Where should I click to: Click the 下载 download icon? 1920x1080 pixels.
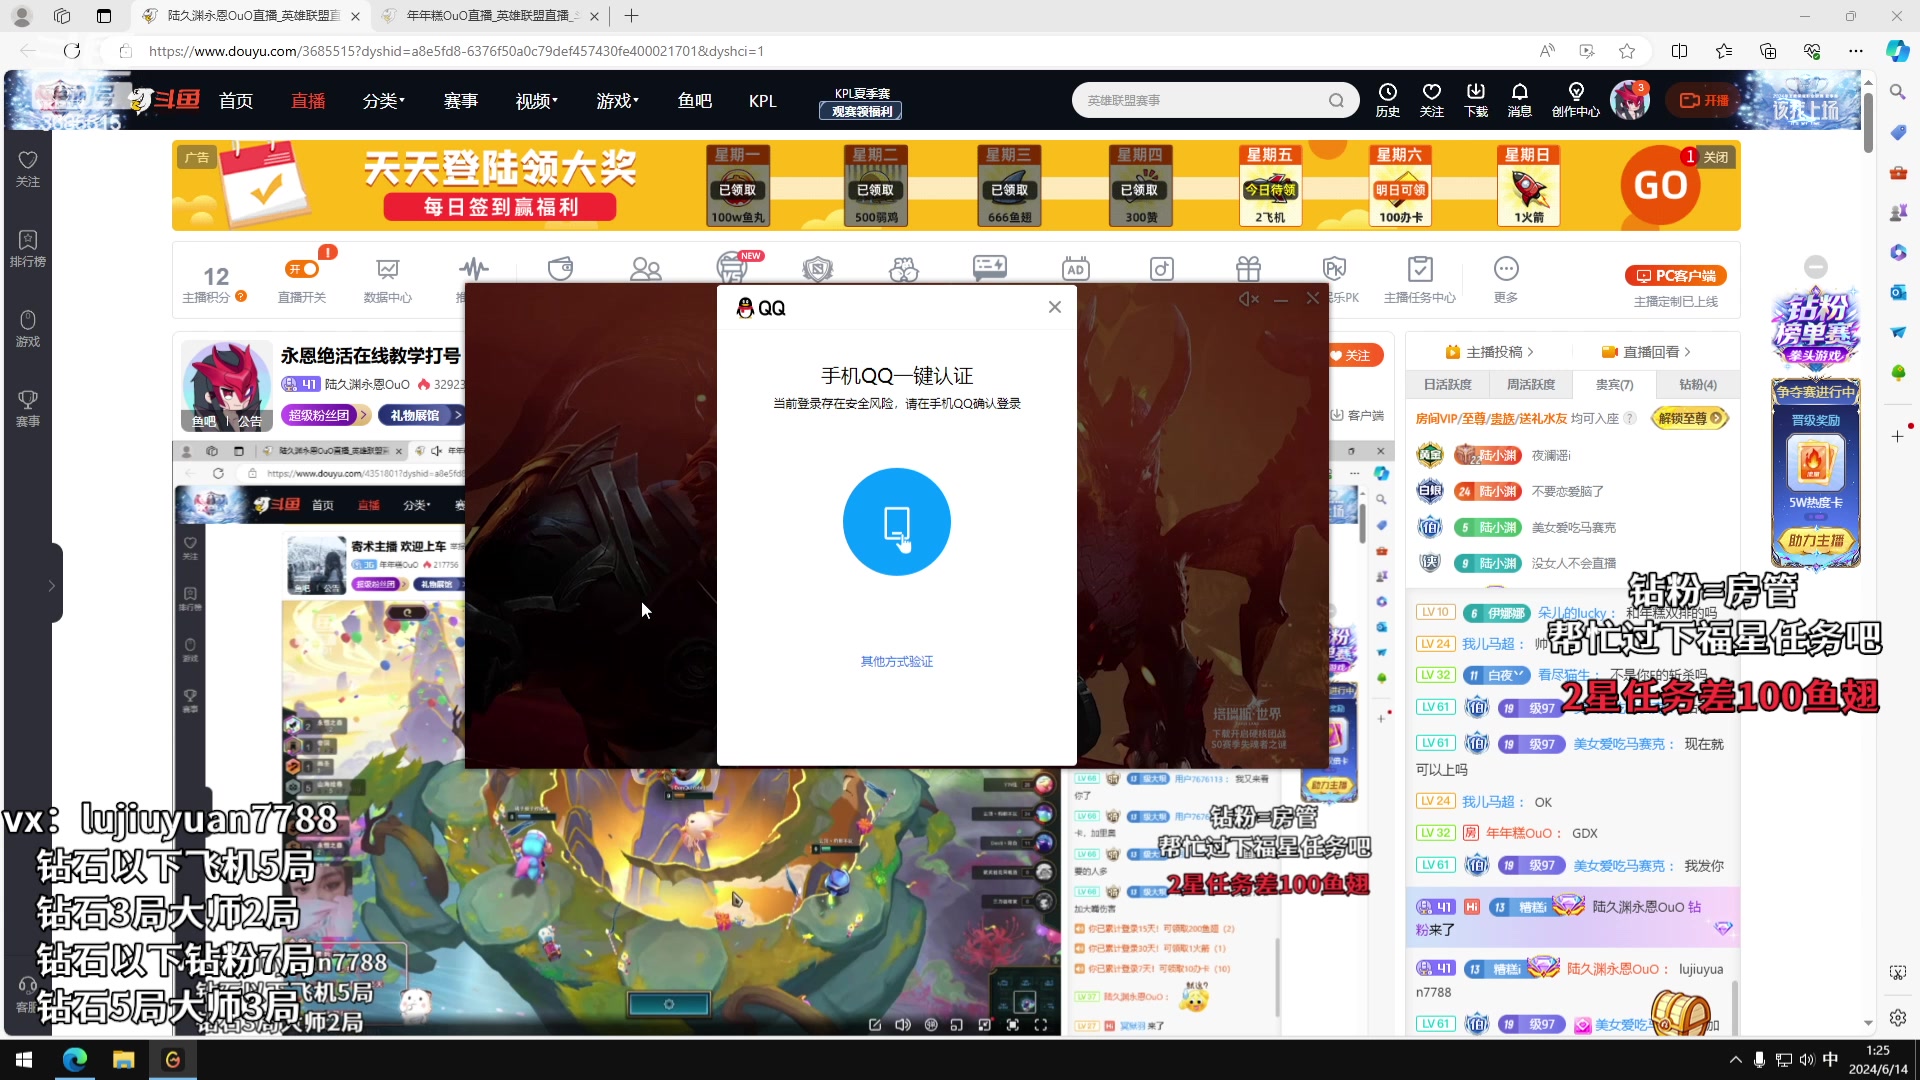click(1476, 100)
